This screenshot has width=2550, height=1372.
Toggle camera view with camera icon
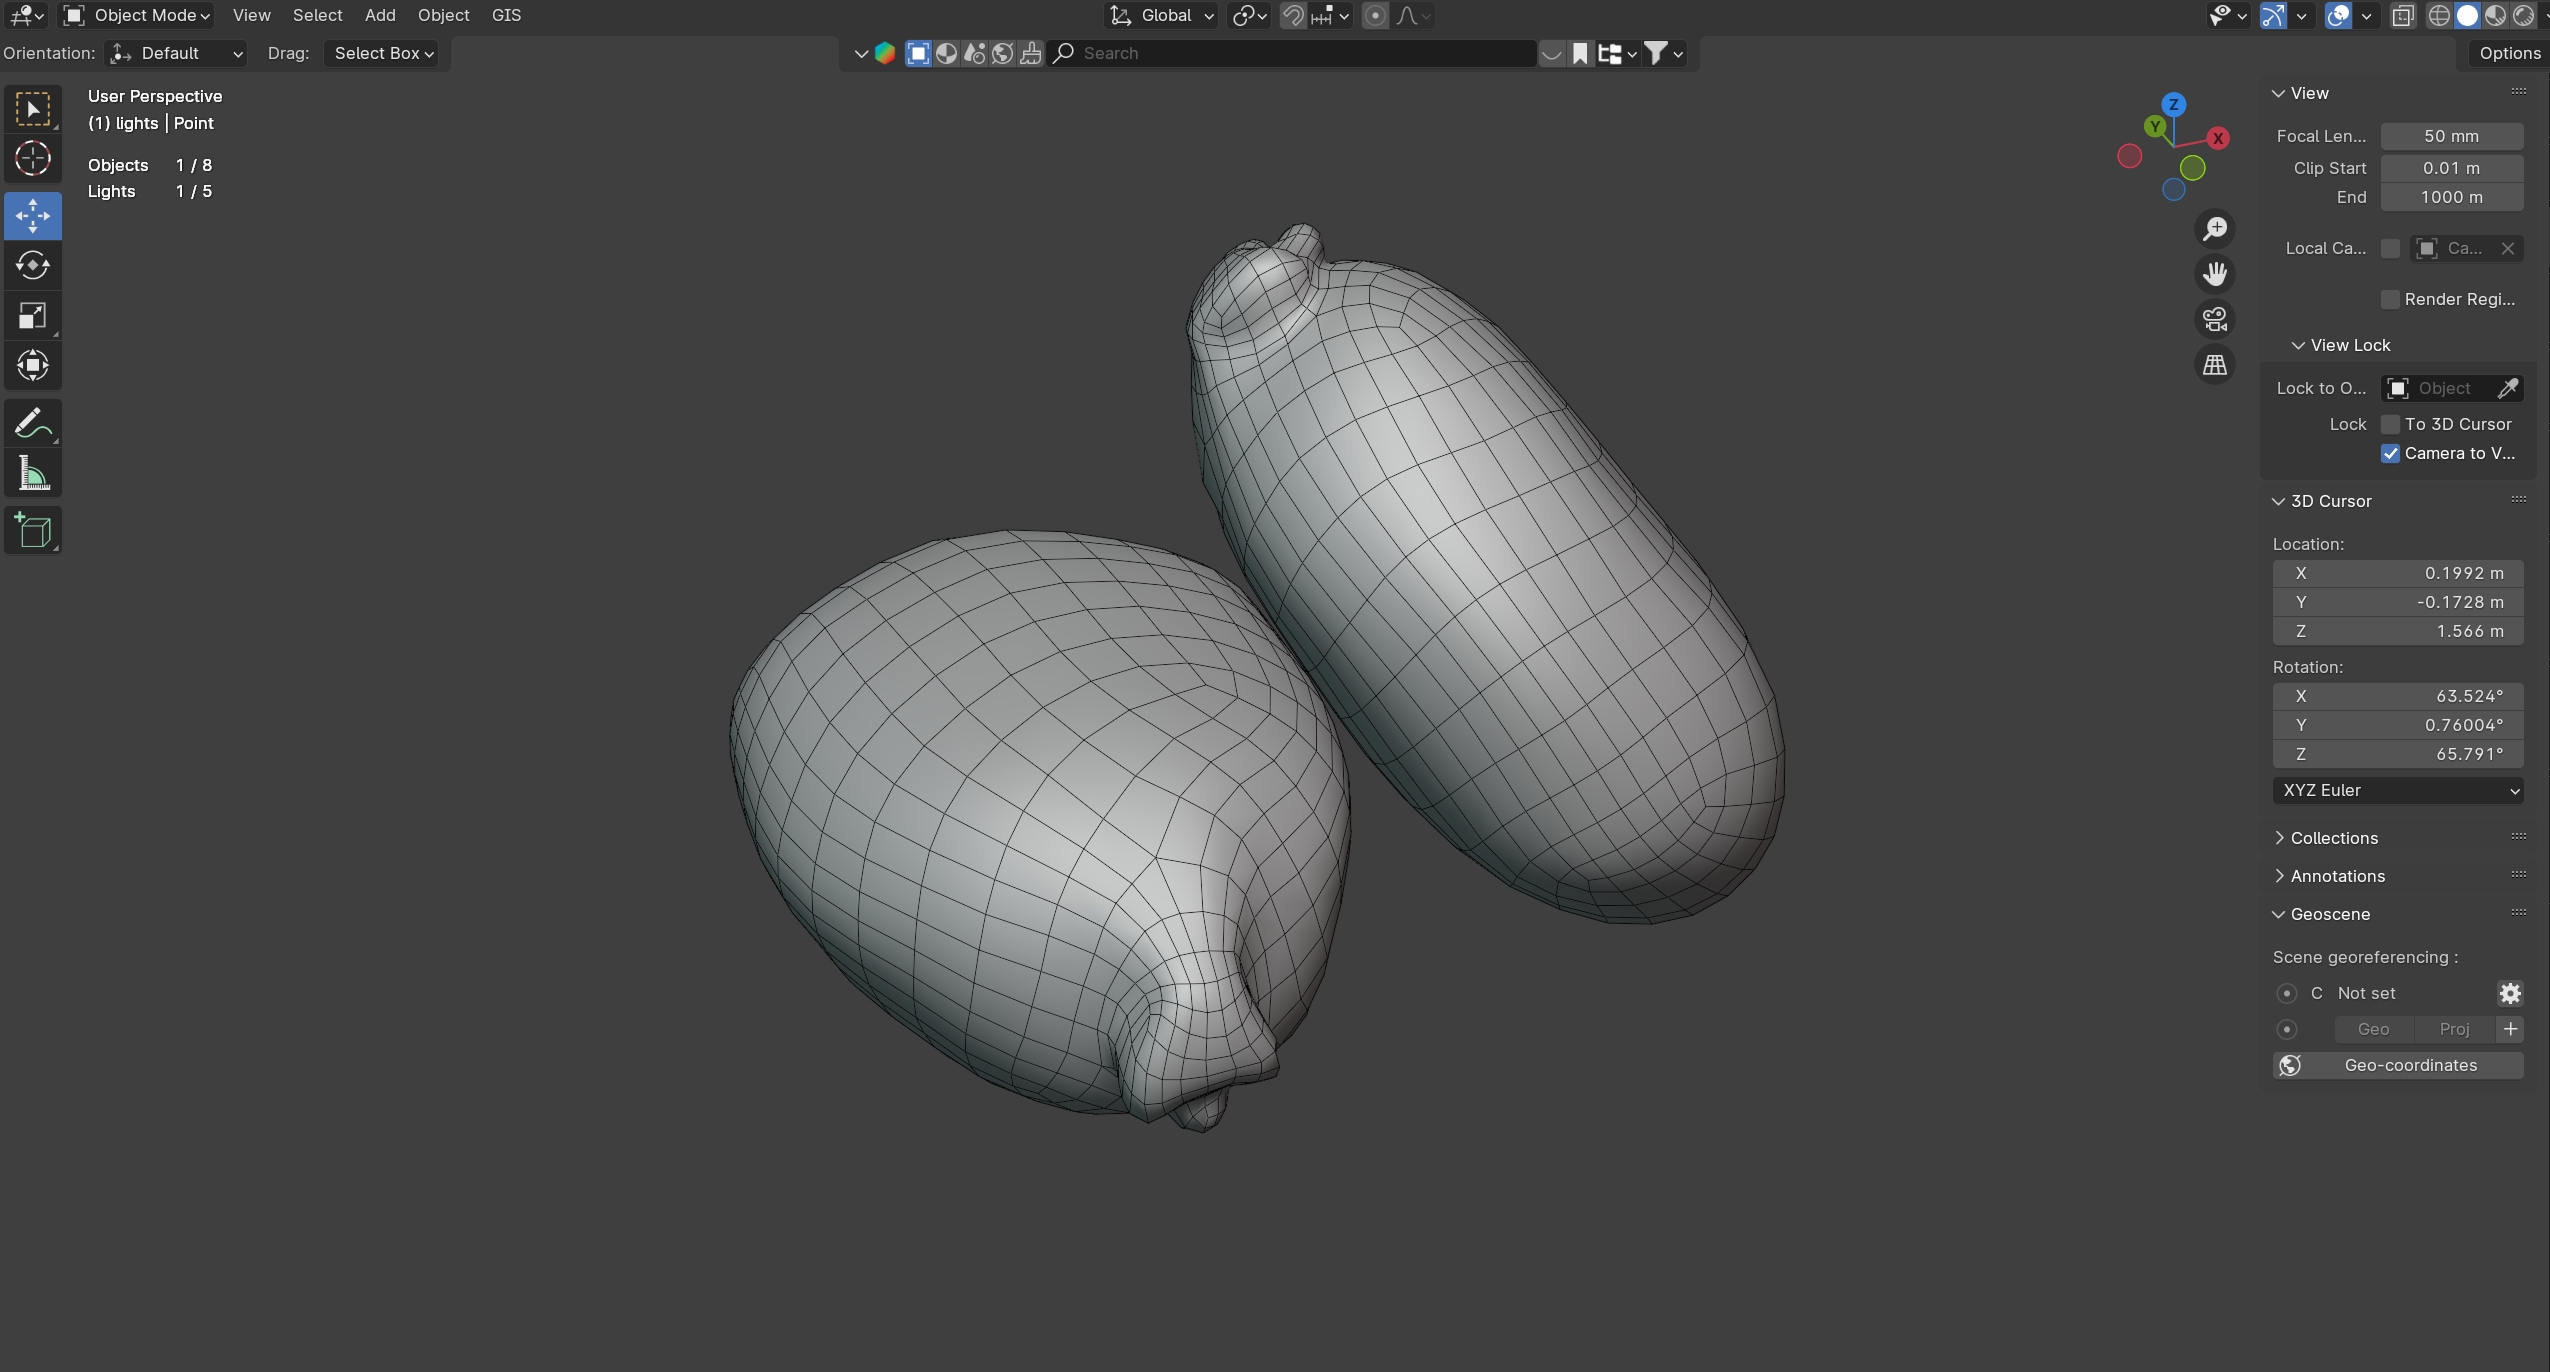pos(2215,319)
